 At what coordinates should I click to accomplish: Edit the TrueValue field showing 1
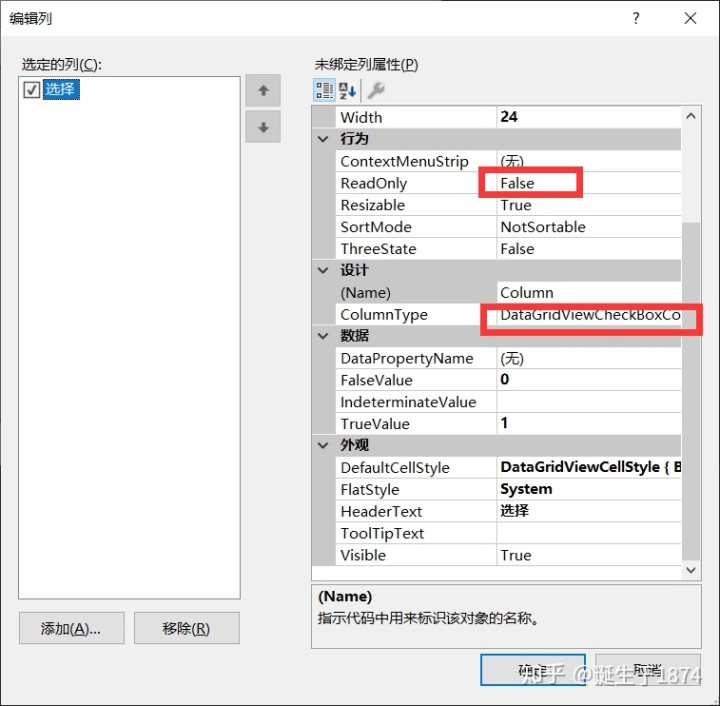point(589,424)
